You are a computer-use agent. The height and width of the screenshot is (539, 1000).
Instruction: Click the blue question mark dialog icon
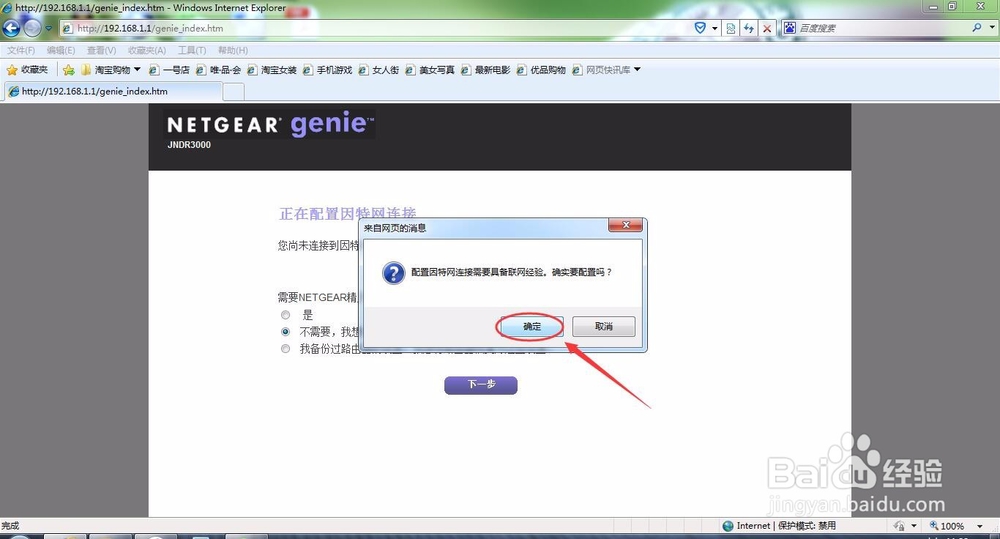tap(393, 273)
